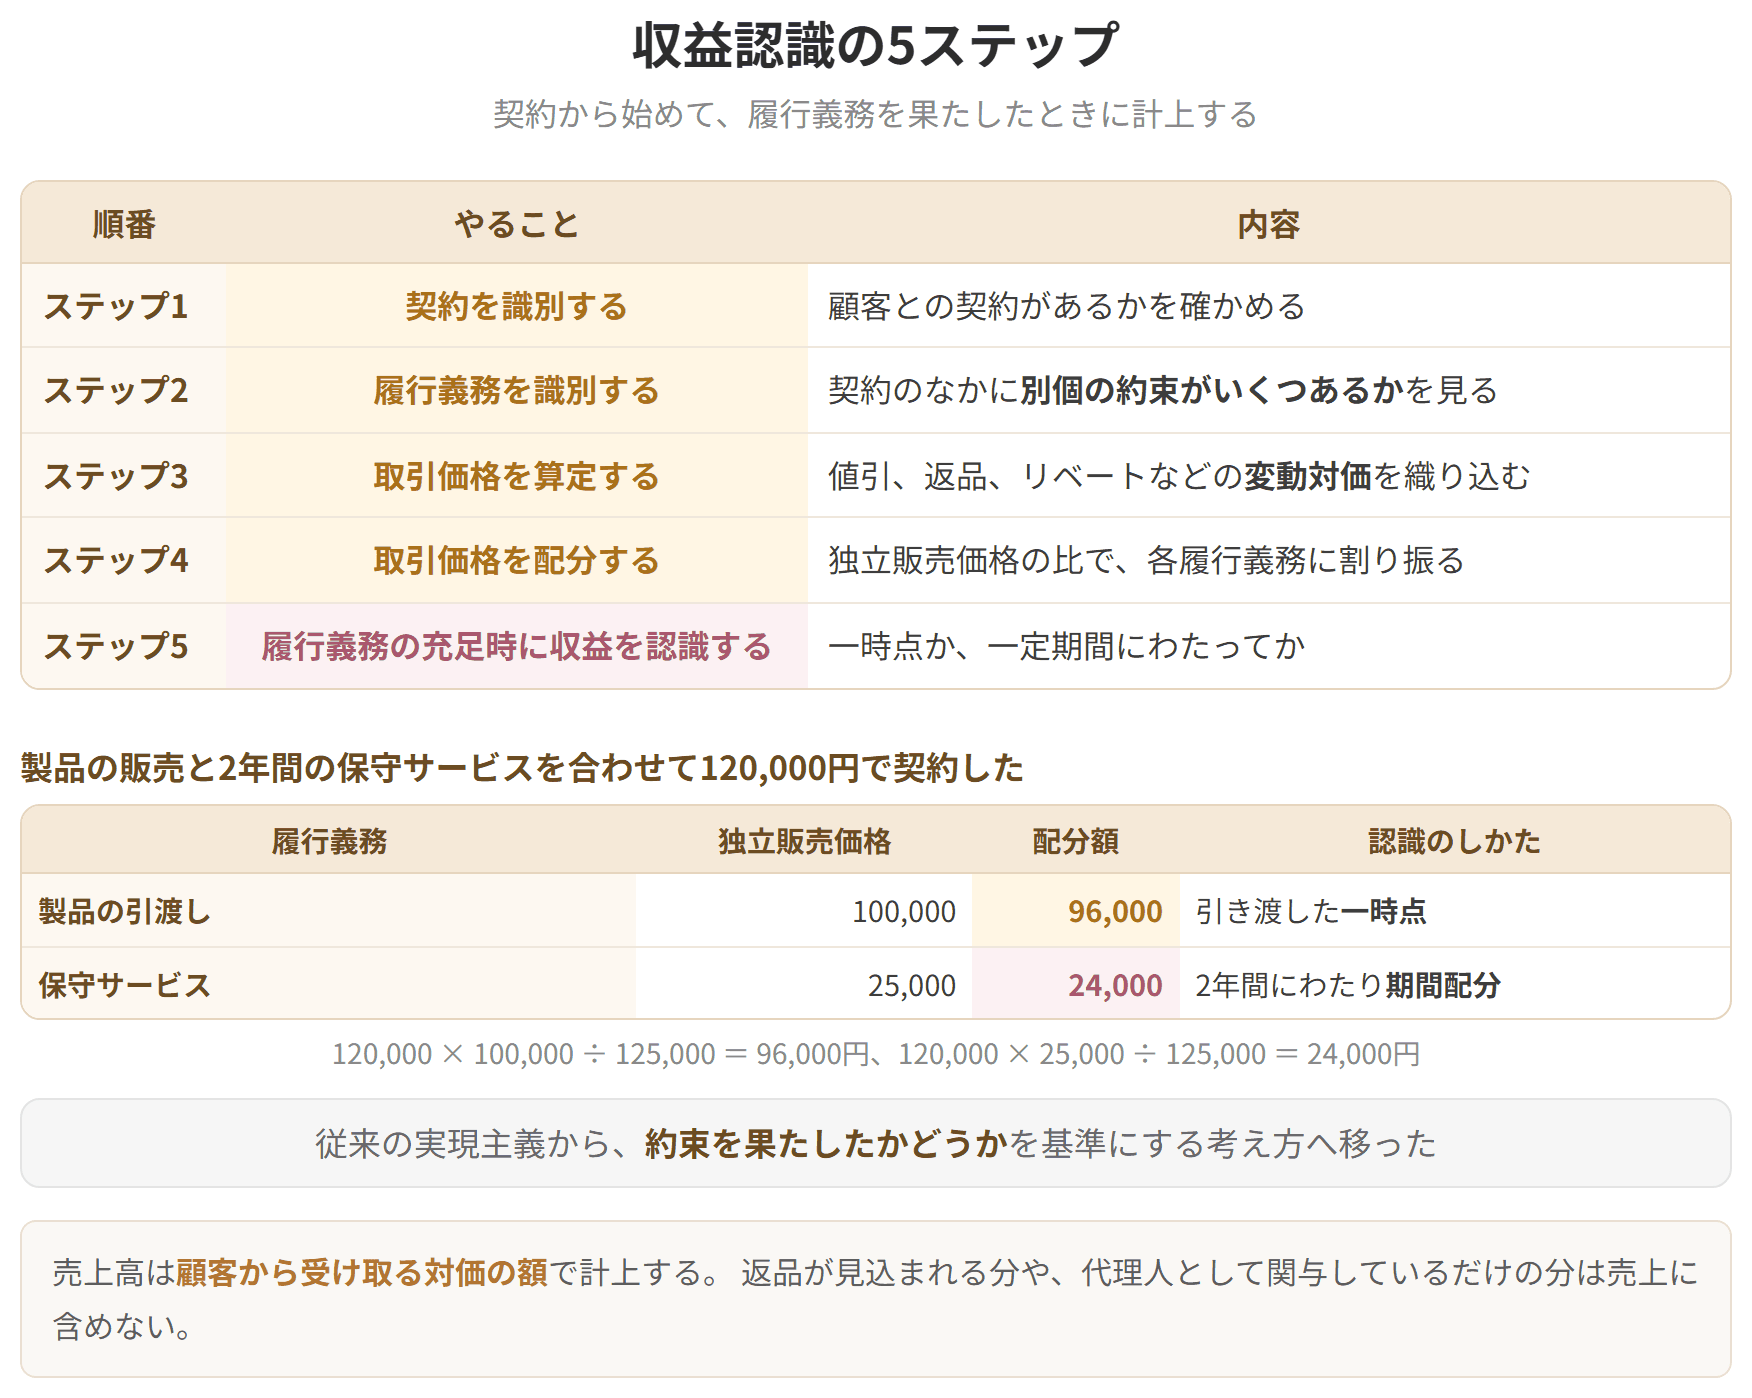Screen dimensions: 1752x1398
Task: Click the 契約を識別する cell
Action: 516,306
